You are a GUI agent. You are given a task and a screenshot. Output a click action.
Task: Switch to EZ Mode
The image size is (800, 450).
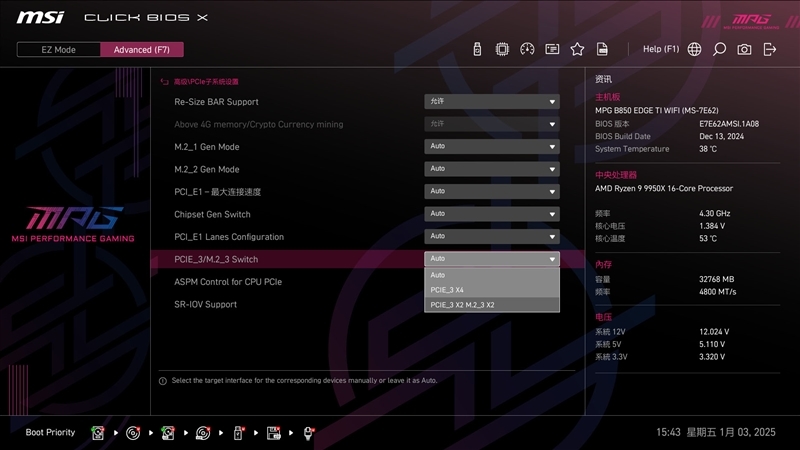(x=59, y=49)
